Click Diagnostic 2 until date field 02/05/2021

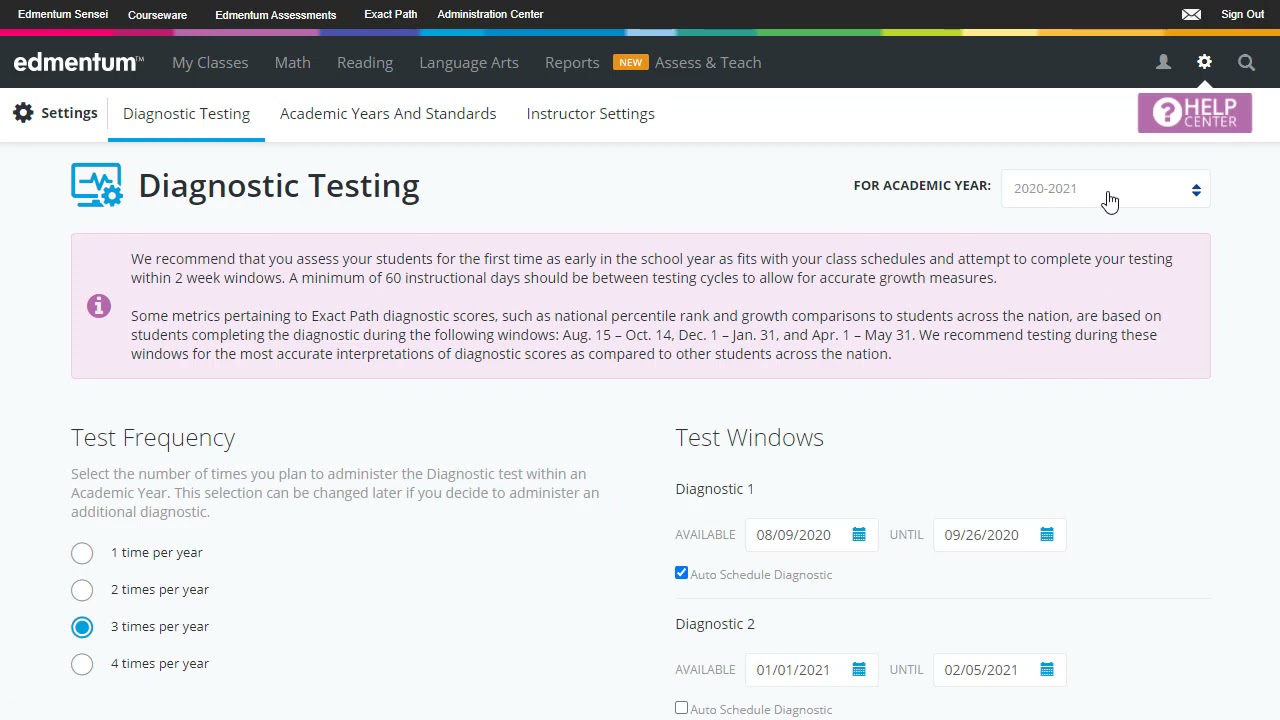tap(1000, 670)
